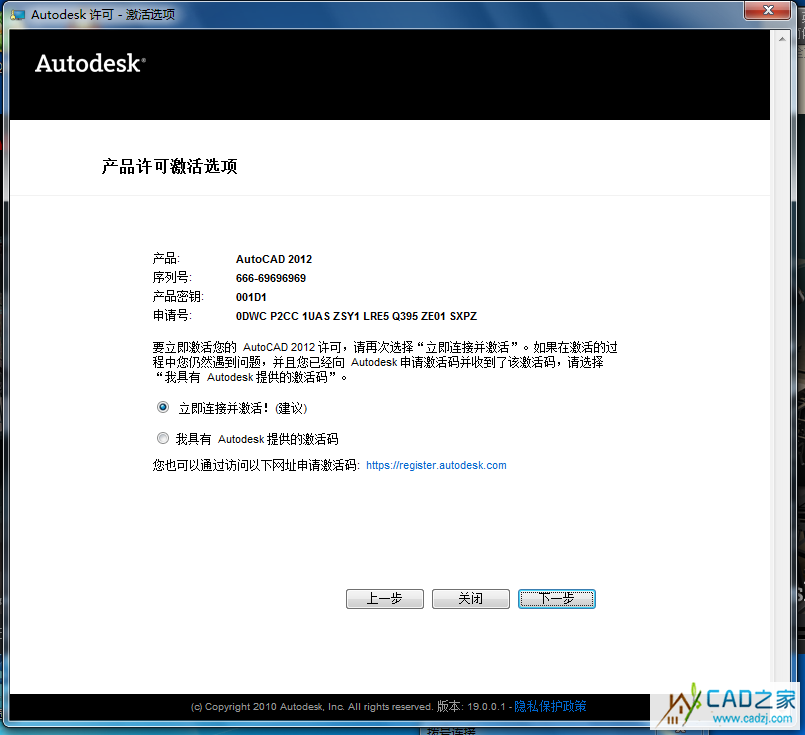Click the request code starting with 0DWC
The height and width of the screenshot is (735, 805).
[x=356, y=316]
